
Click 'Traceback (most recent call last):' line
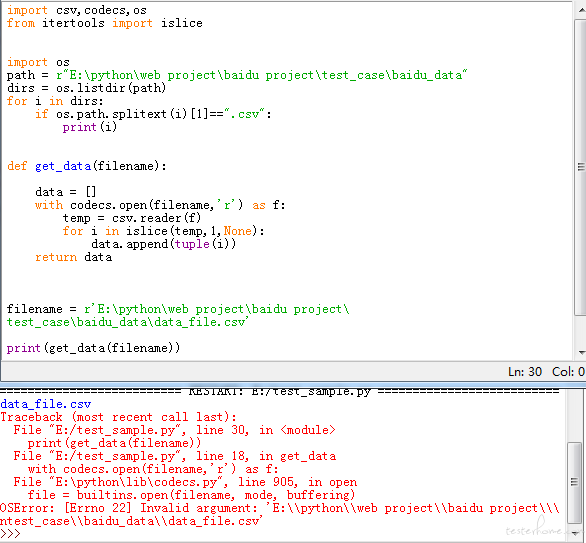[118, 417]
